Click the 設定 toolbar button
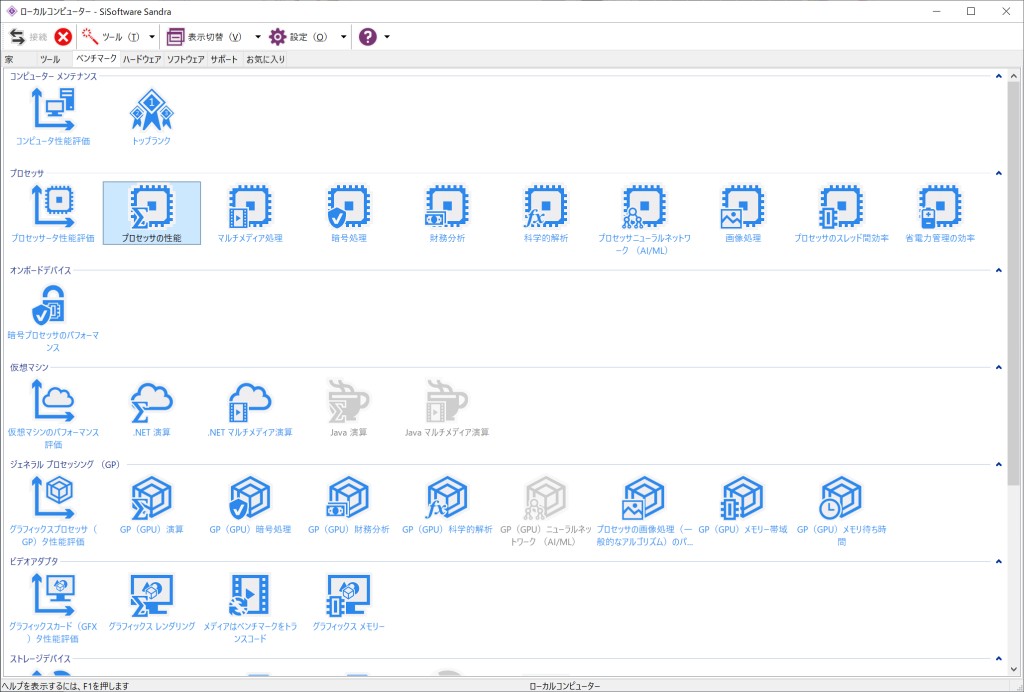Viewport: 1024px width, 692px height. coord(299,37)
